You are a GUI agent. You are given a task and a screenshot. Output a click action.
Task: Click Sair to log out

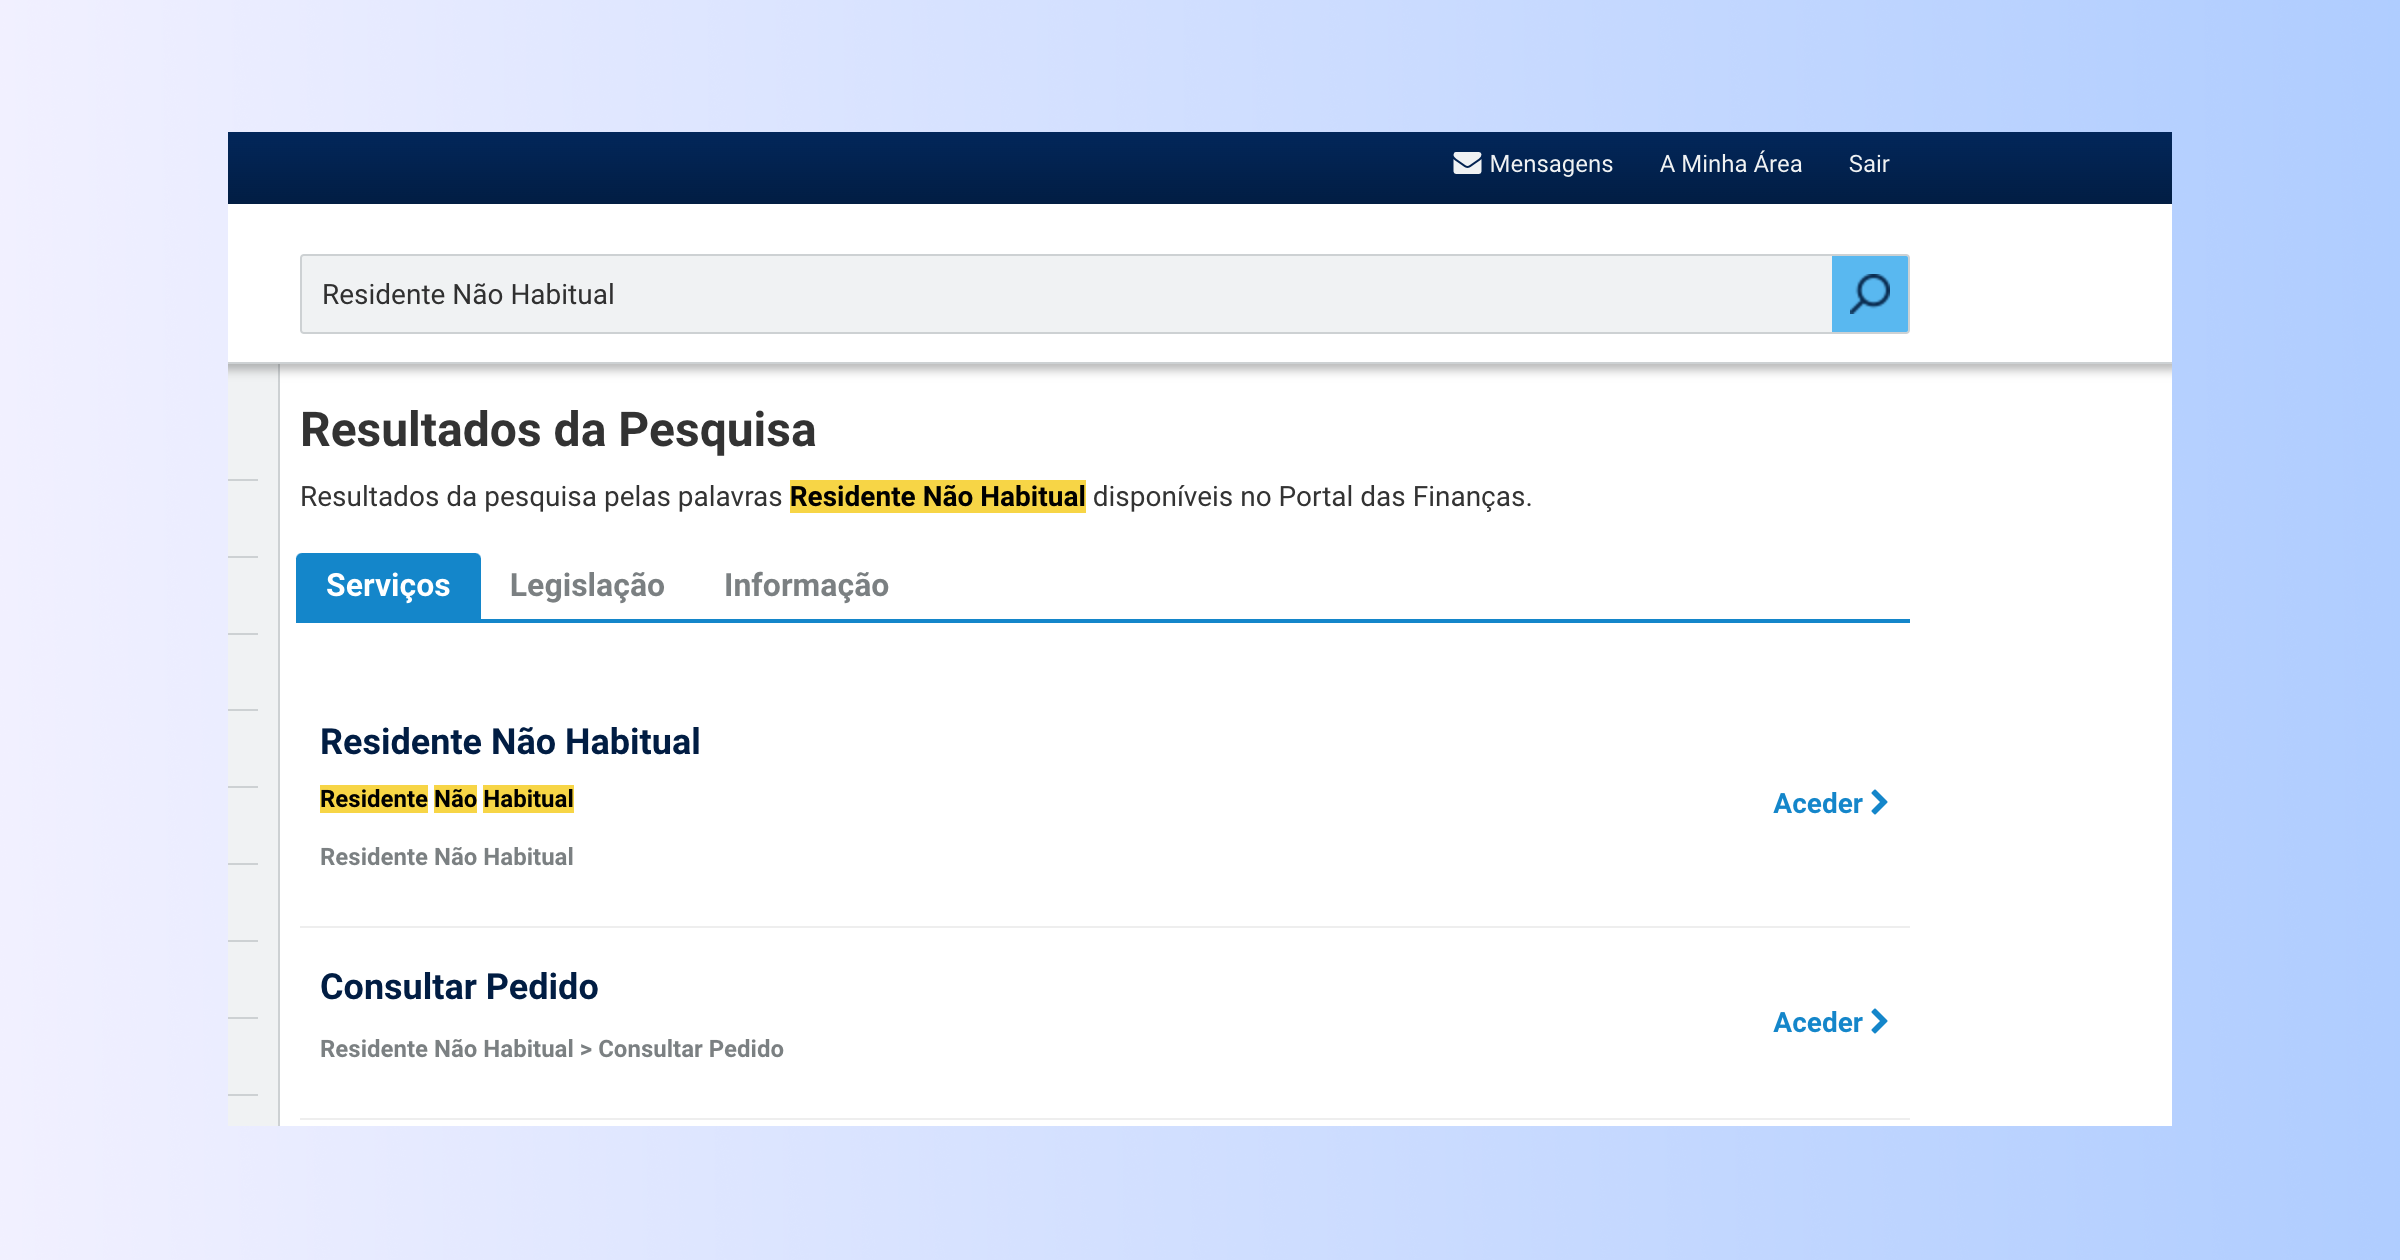(x=1868, y=164)
